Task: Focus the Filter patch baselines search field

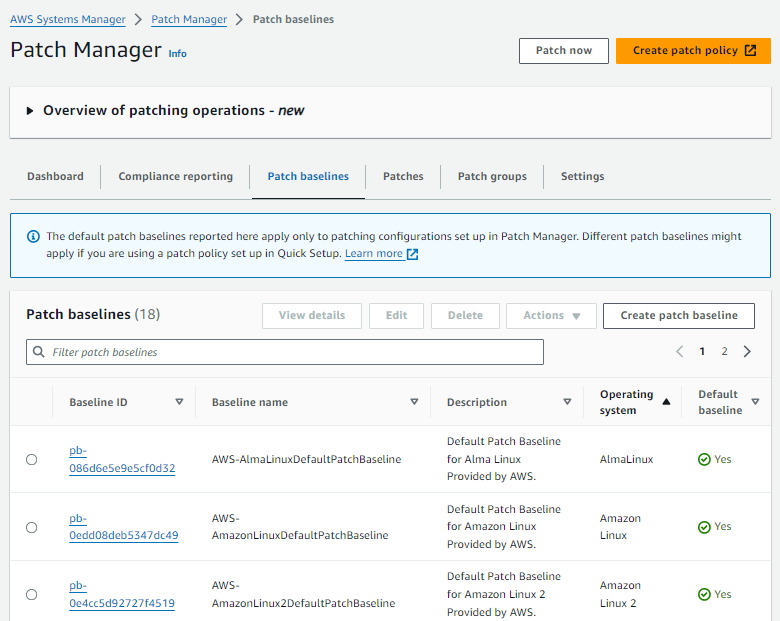Action: [x=285, y=352]
